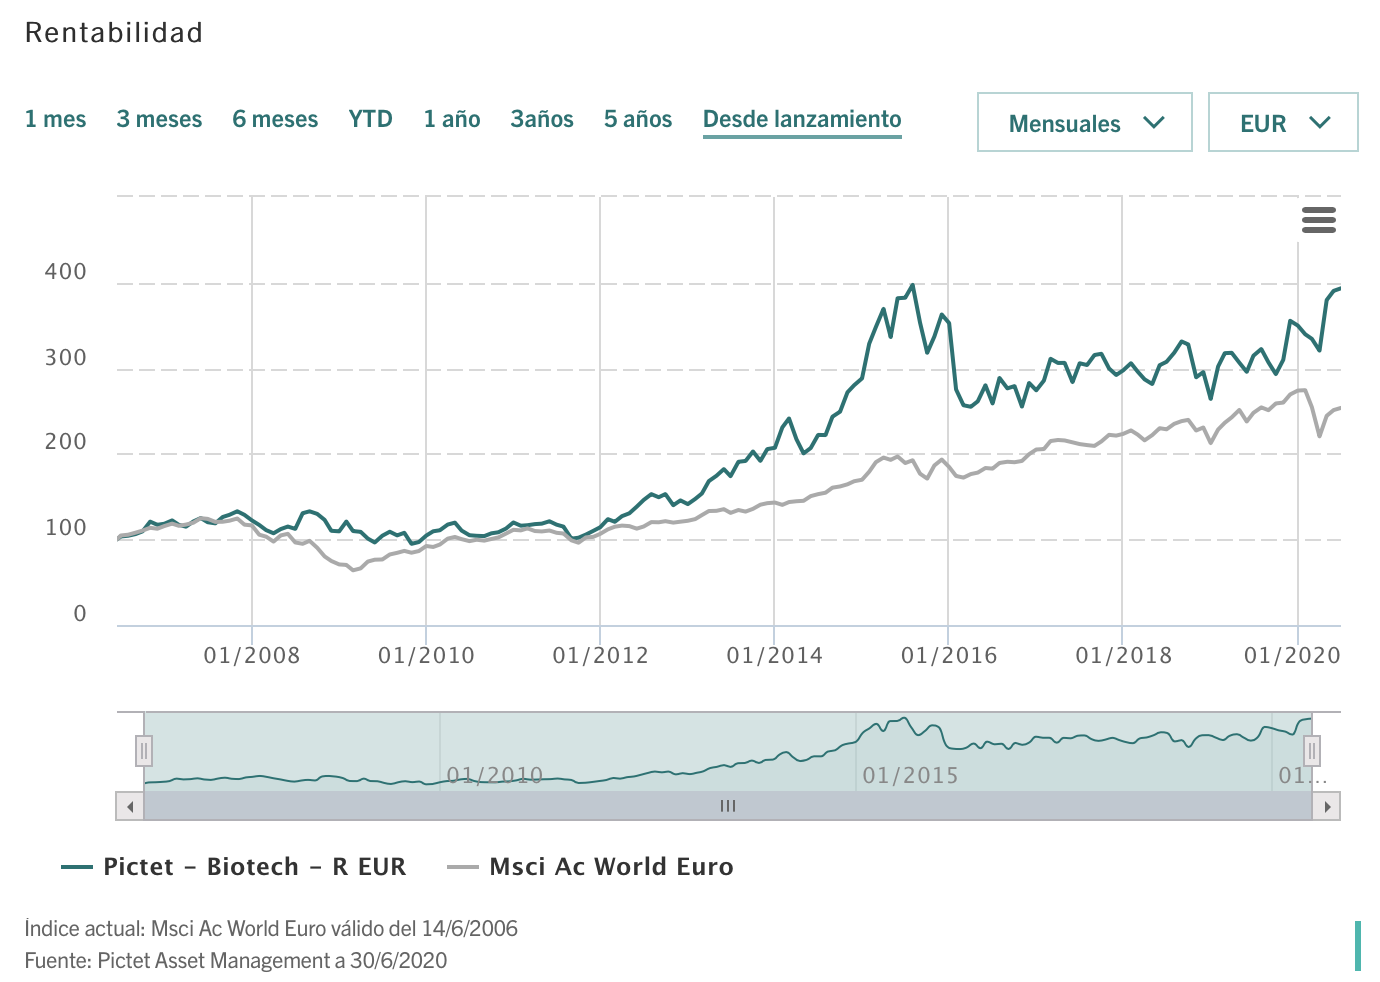Image resolution: width=1380 pixels, height=982 pixels.
Task: Open the EUR currency dropdown
Action: pyautogui.click(x=1282, y=123)
